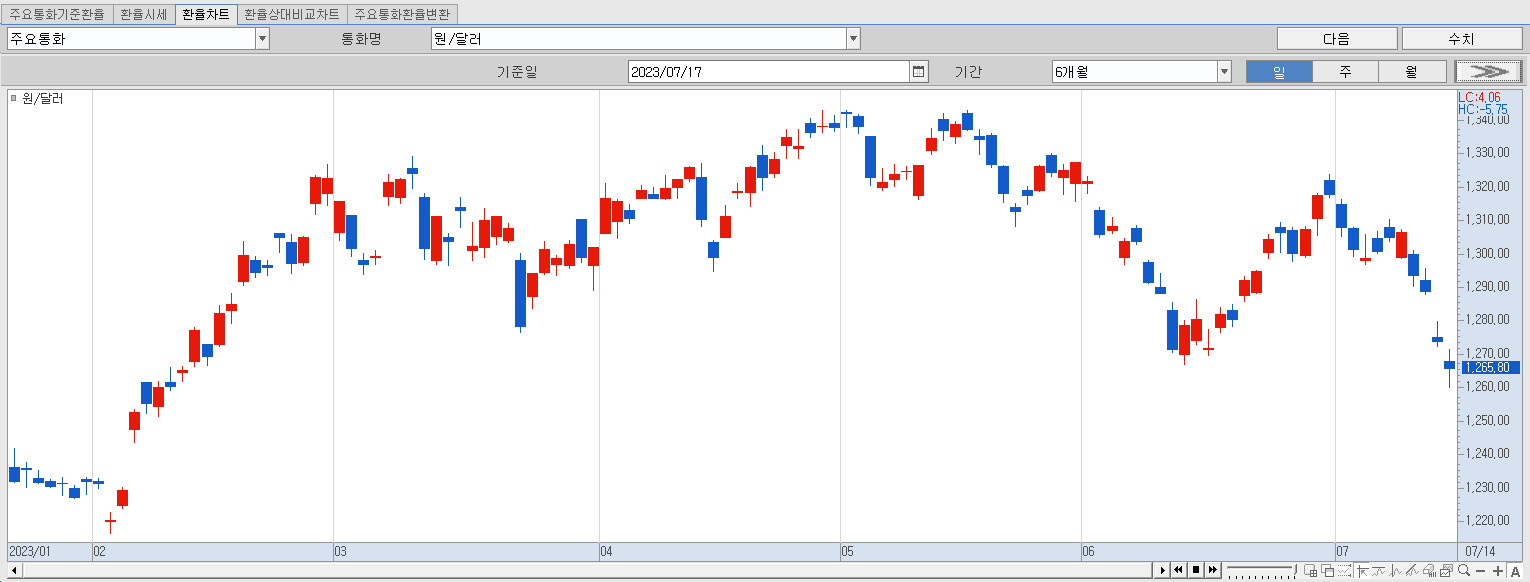Click the 06 month label on time axis
Viewport: 1530px width, 582px height.
[1088, 551]
